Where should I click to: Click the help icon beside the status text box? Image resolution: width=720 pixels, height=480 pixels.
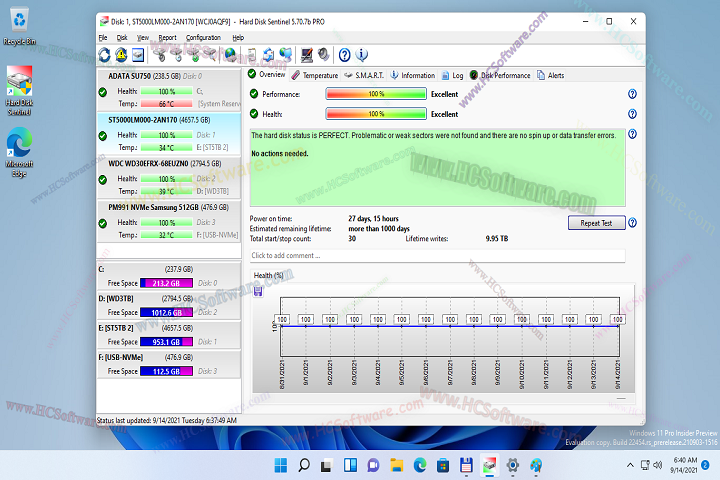(x=632, y=134)
